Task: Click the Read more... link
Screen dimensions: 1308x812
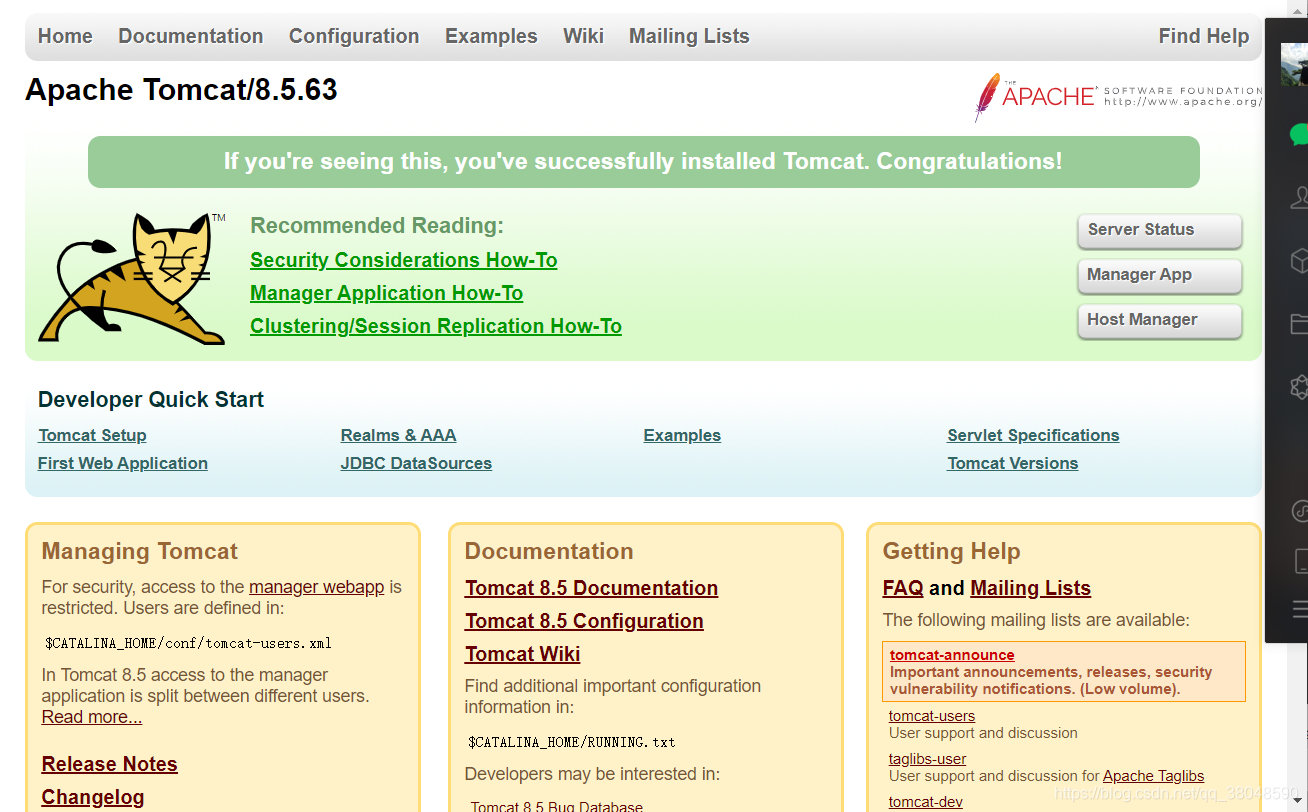Action: point(92,717)
